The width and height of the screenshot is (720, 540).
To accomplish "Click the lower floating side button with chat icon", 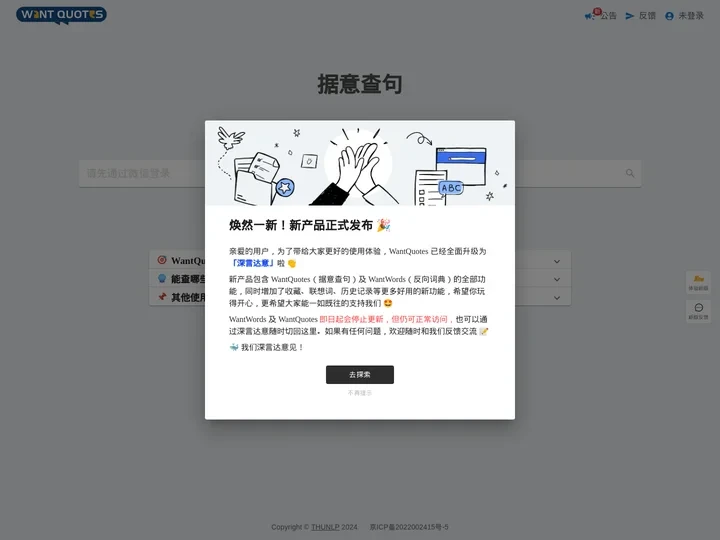I will click(x=698, y=311).
